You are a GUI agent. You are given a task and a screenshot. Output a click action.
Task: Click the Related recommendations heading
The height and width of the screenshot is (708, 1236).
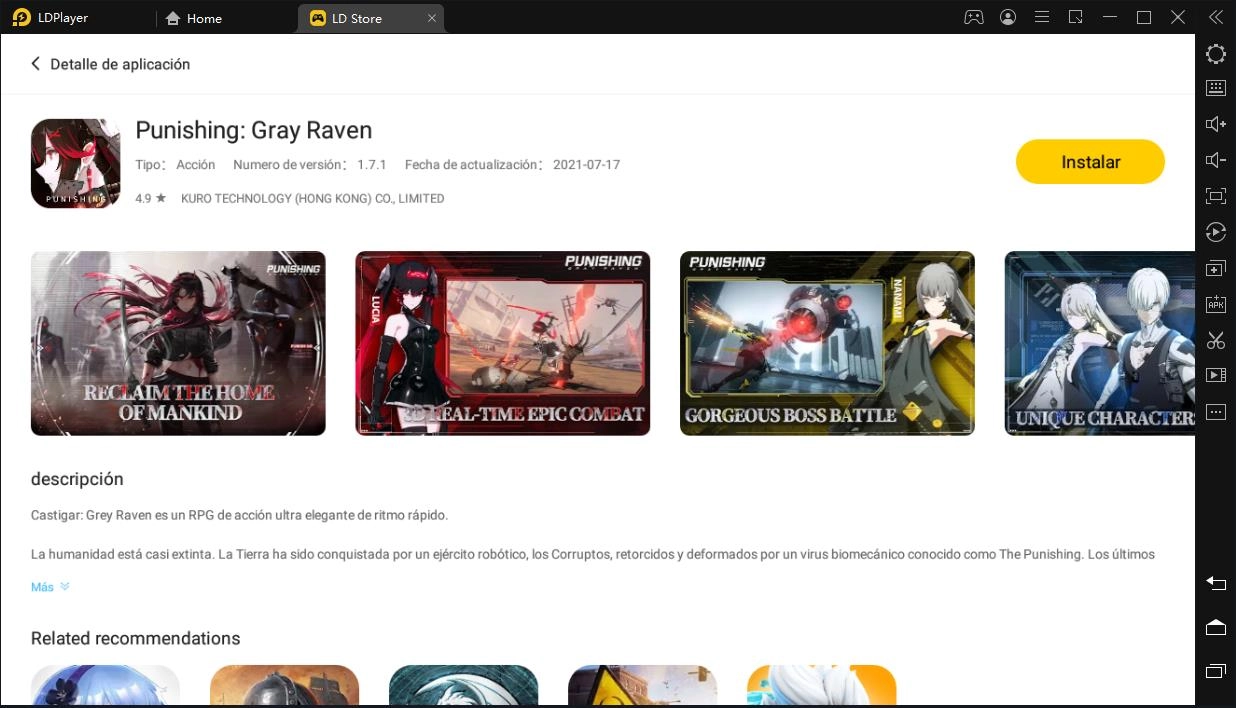[x=135, y=638]
